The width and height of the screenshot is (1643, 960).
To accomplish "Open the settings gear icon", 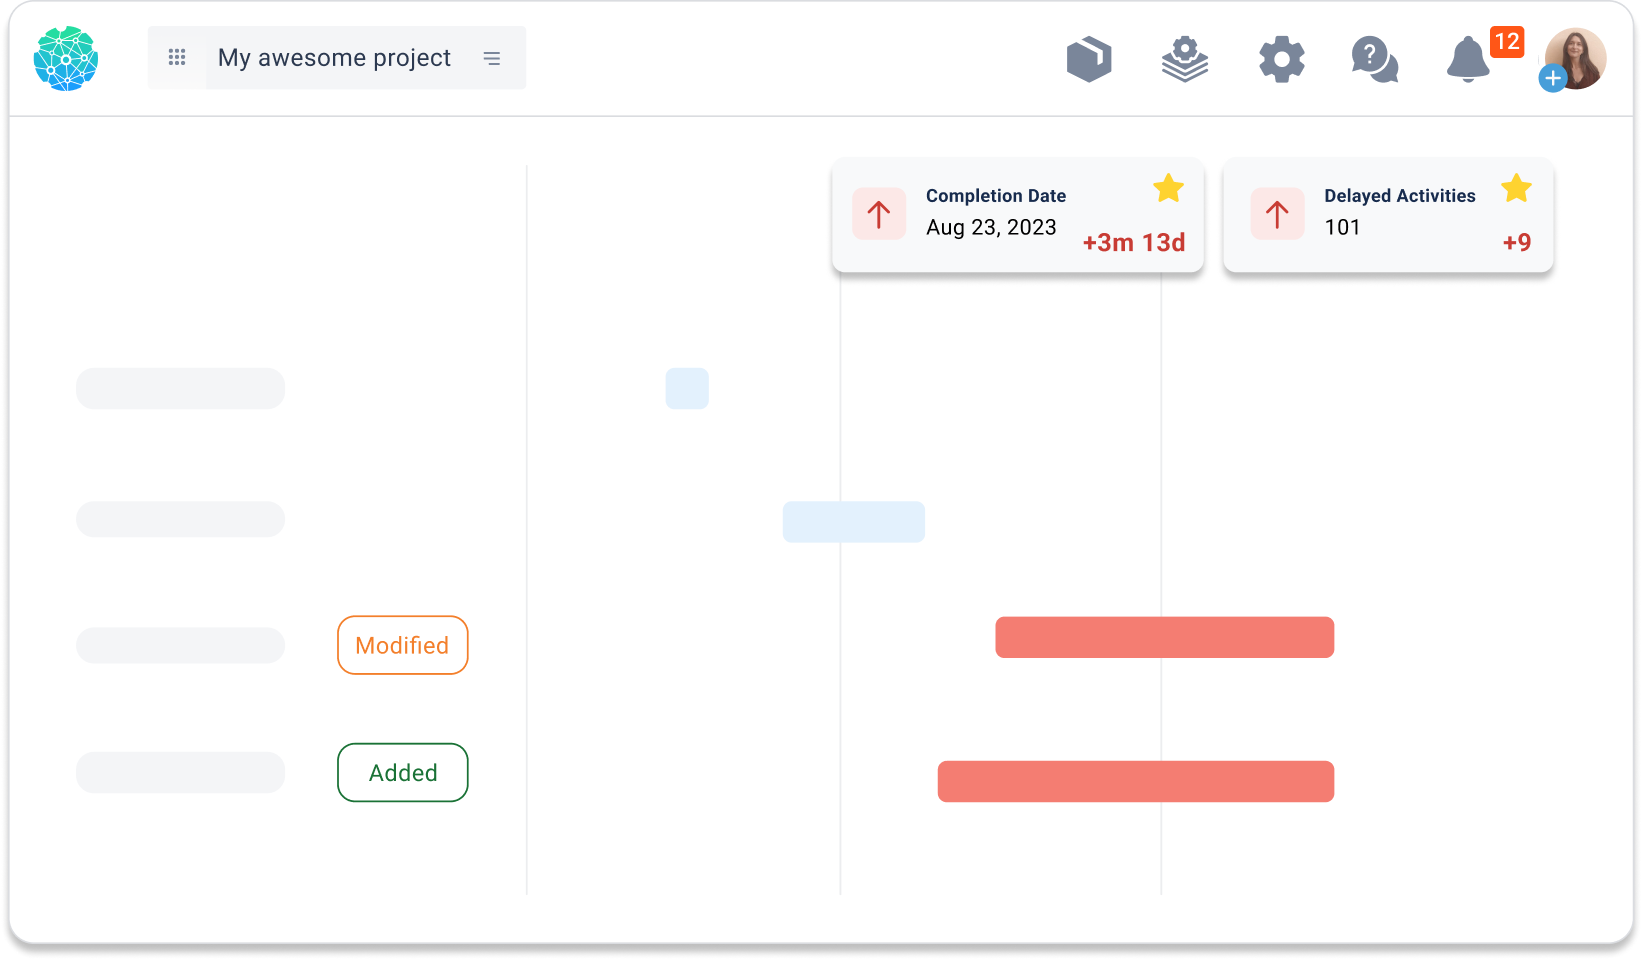I will 1282,59.
